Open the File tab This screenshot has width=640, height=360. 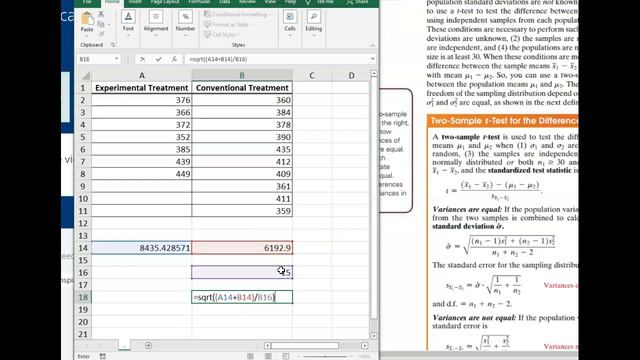(87, 2)
